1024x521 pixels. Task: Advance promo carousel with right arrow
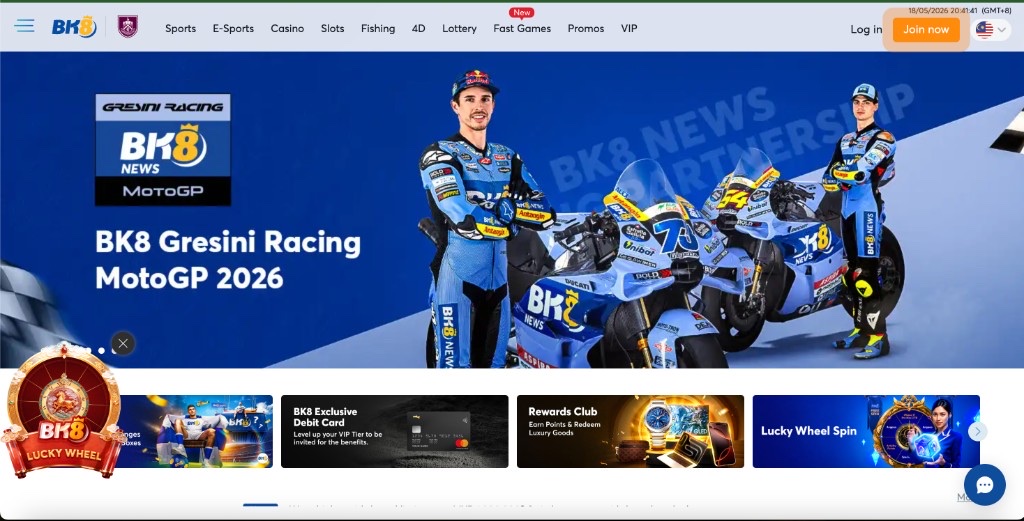coord(978,431)
